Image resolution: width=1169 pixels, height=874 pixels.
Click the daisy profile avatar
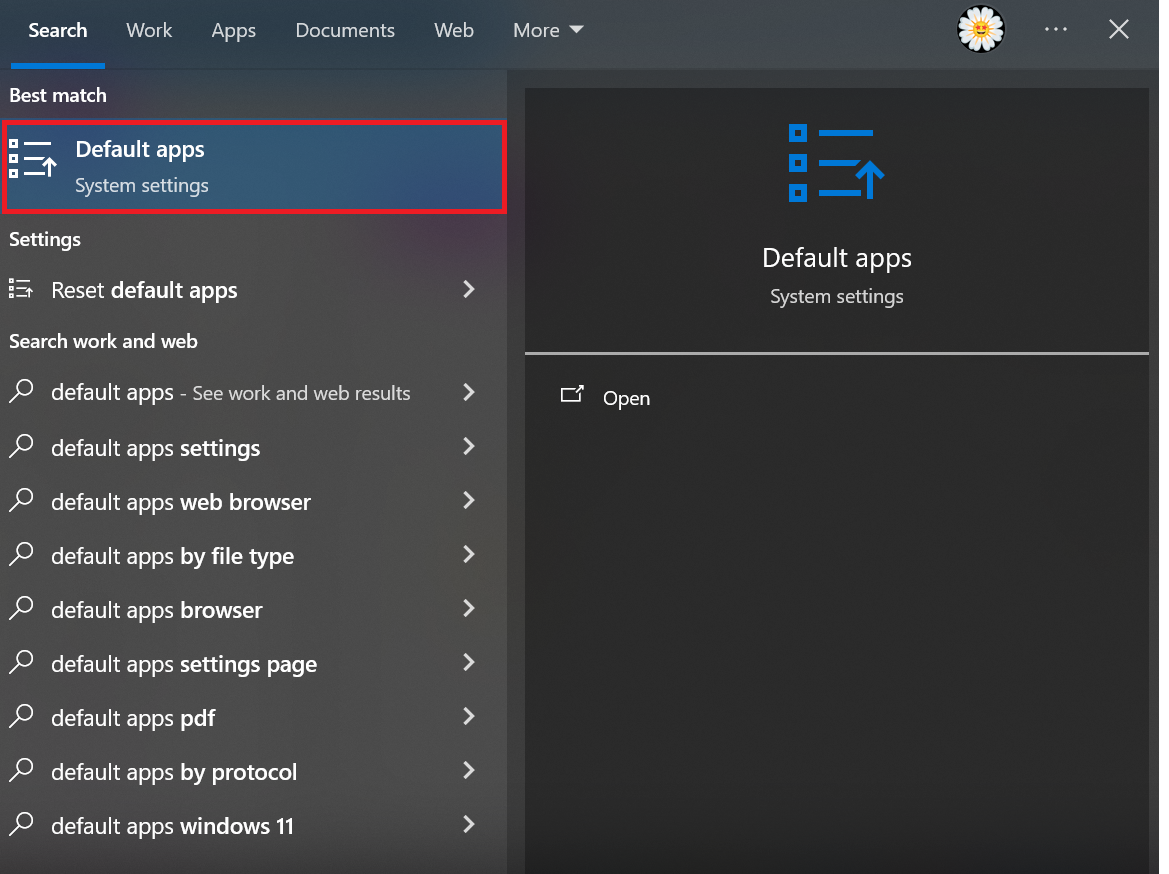click(x=980, y=30)
